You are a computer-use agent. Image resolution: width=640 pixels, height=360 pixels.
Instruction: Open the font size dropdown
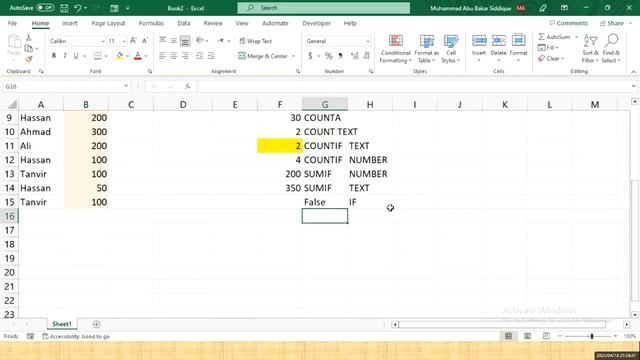(124, 41)
